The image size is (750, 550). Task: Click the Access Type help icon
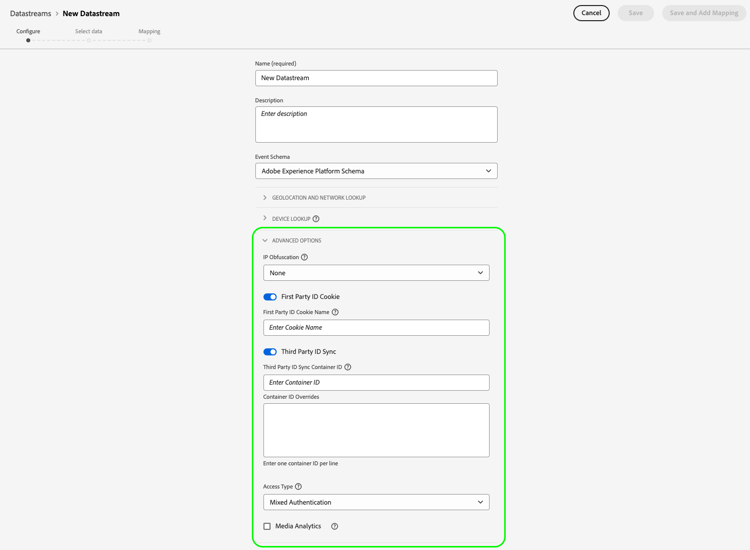(298, 486)
